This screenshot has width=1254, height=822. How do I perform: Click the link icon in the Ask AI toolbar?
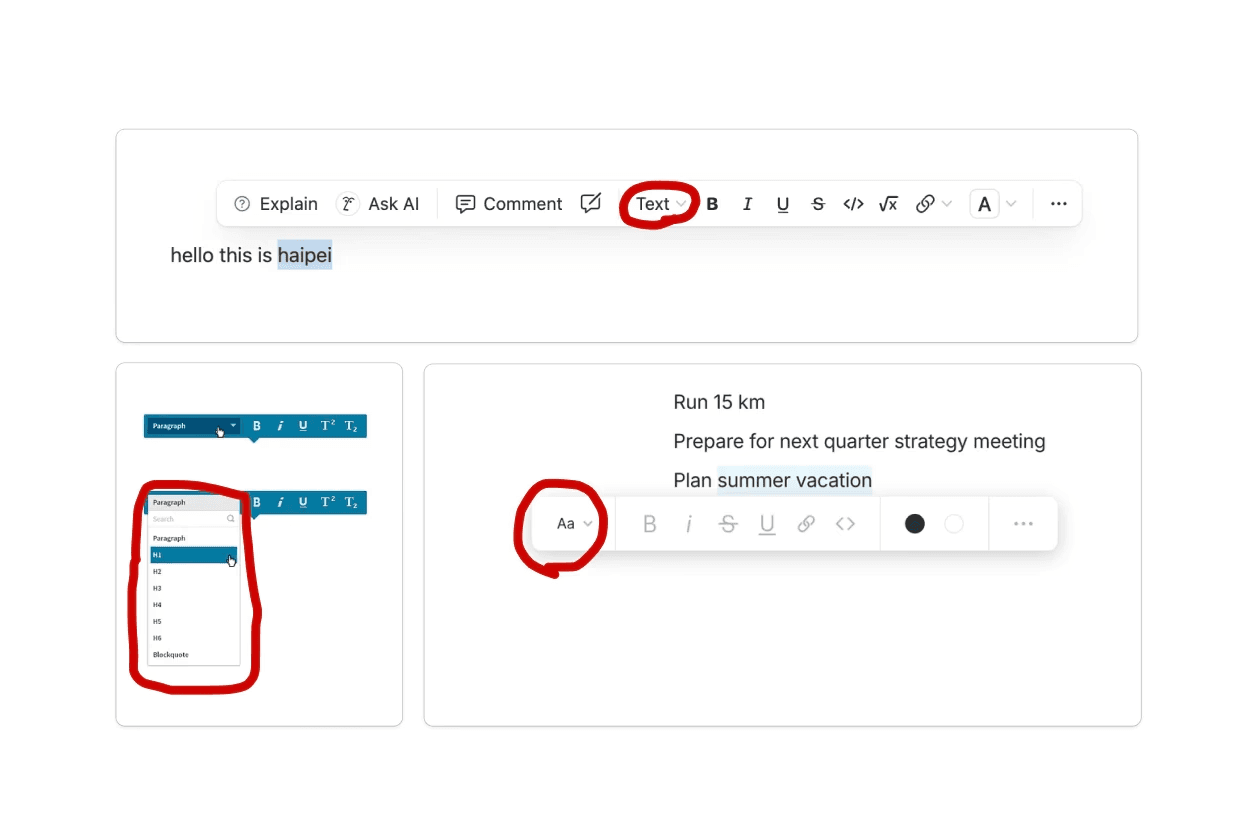pyautogui.click(x=925, y=204)
